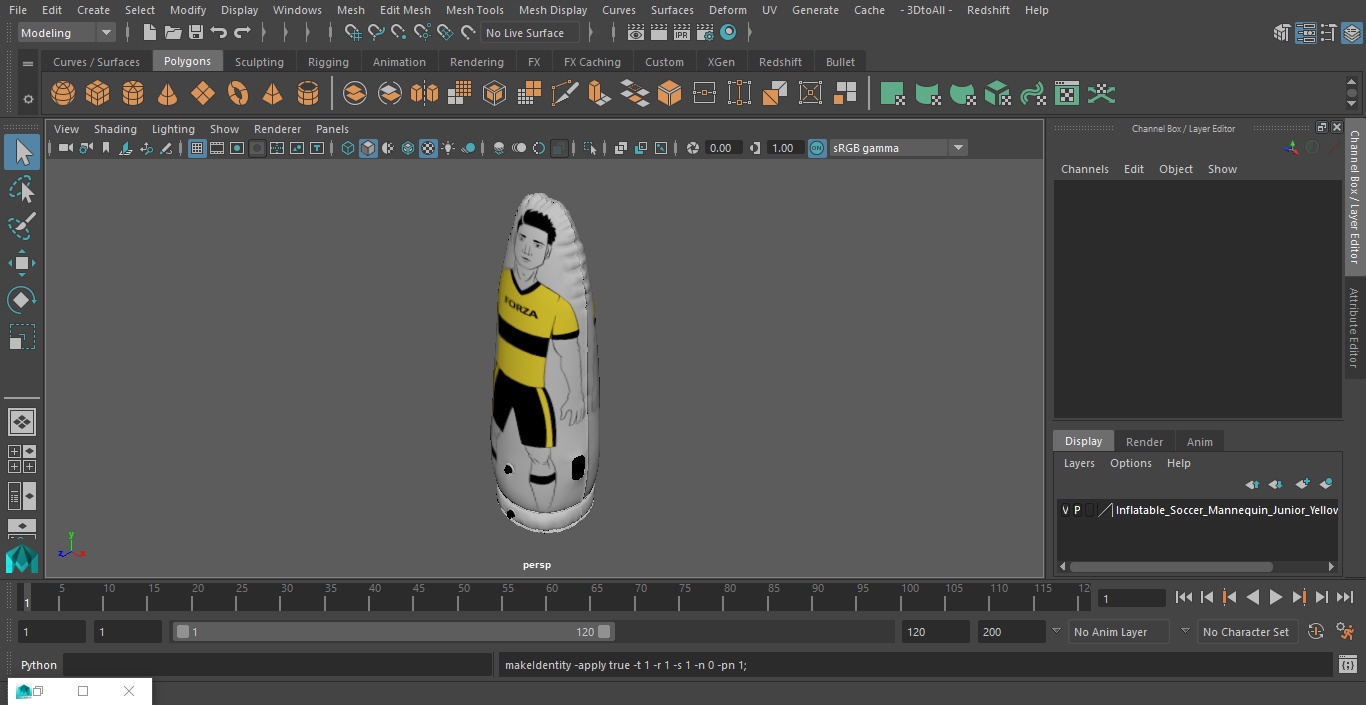Switch to the FX Caching shelf tab

592,62
